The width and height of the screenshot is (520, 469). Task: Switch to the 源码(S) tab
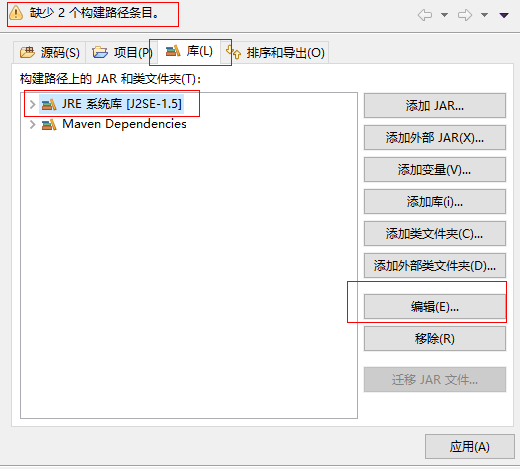[50, 52]
